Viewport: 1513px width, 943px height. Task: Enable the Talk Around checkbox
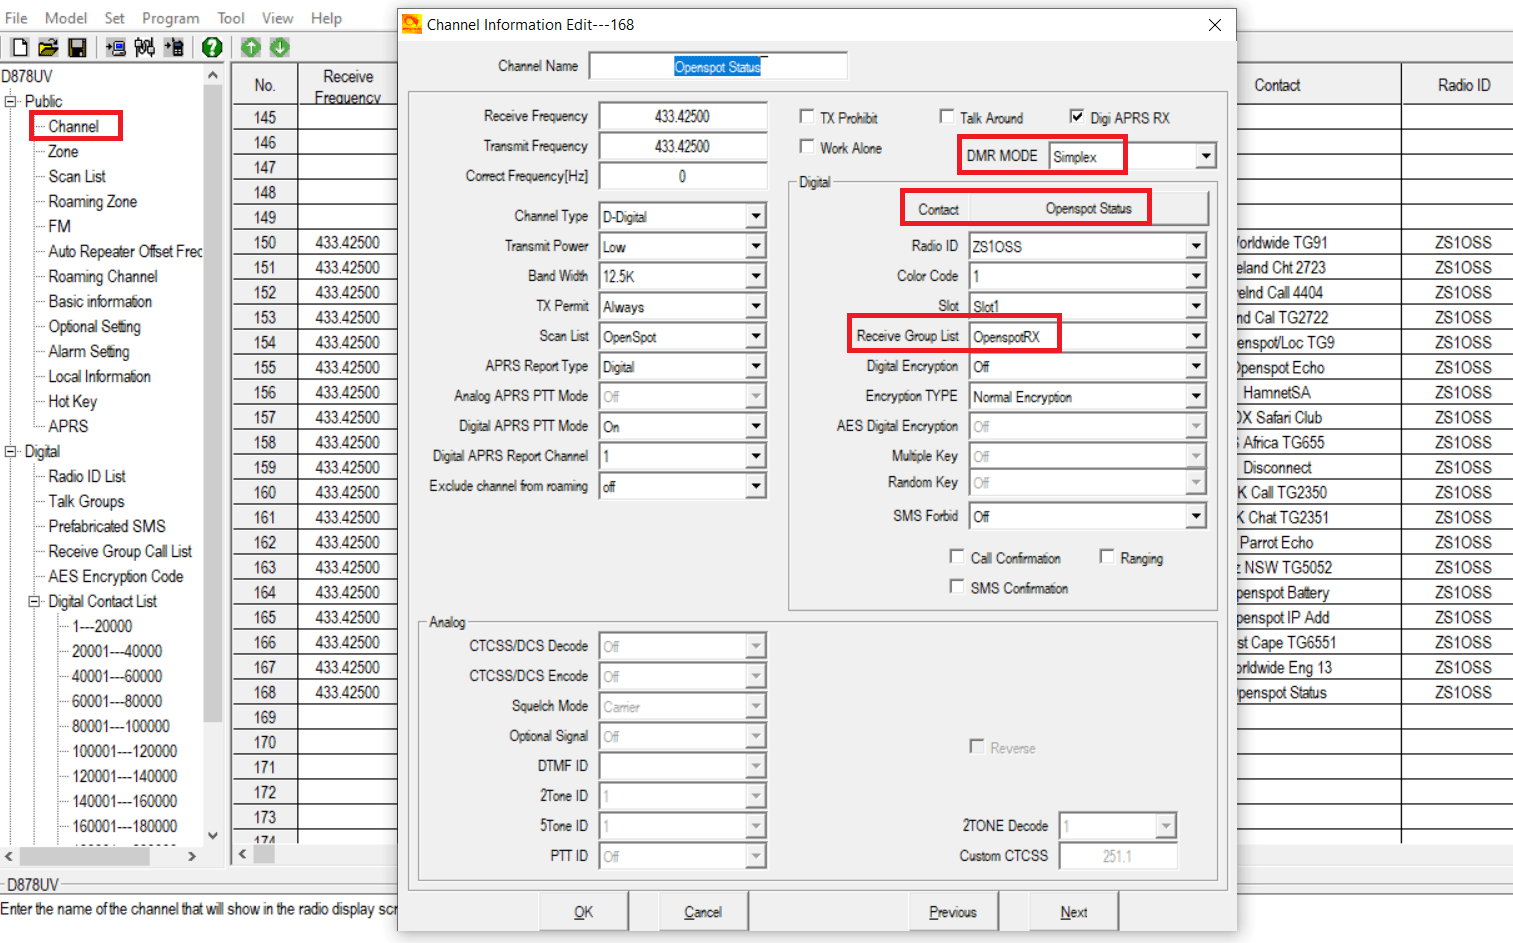click(x=947, y=117)
